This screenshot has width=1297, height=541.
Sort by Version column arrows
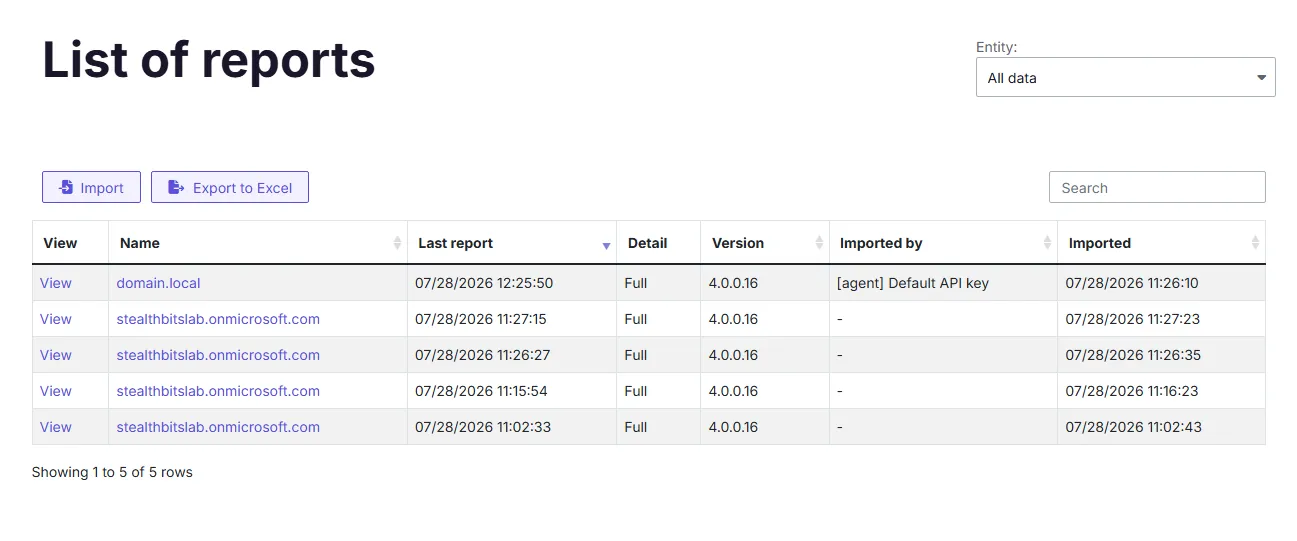819,243
